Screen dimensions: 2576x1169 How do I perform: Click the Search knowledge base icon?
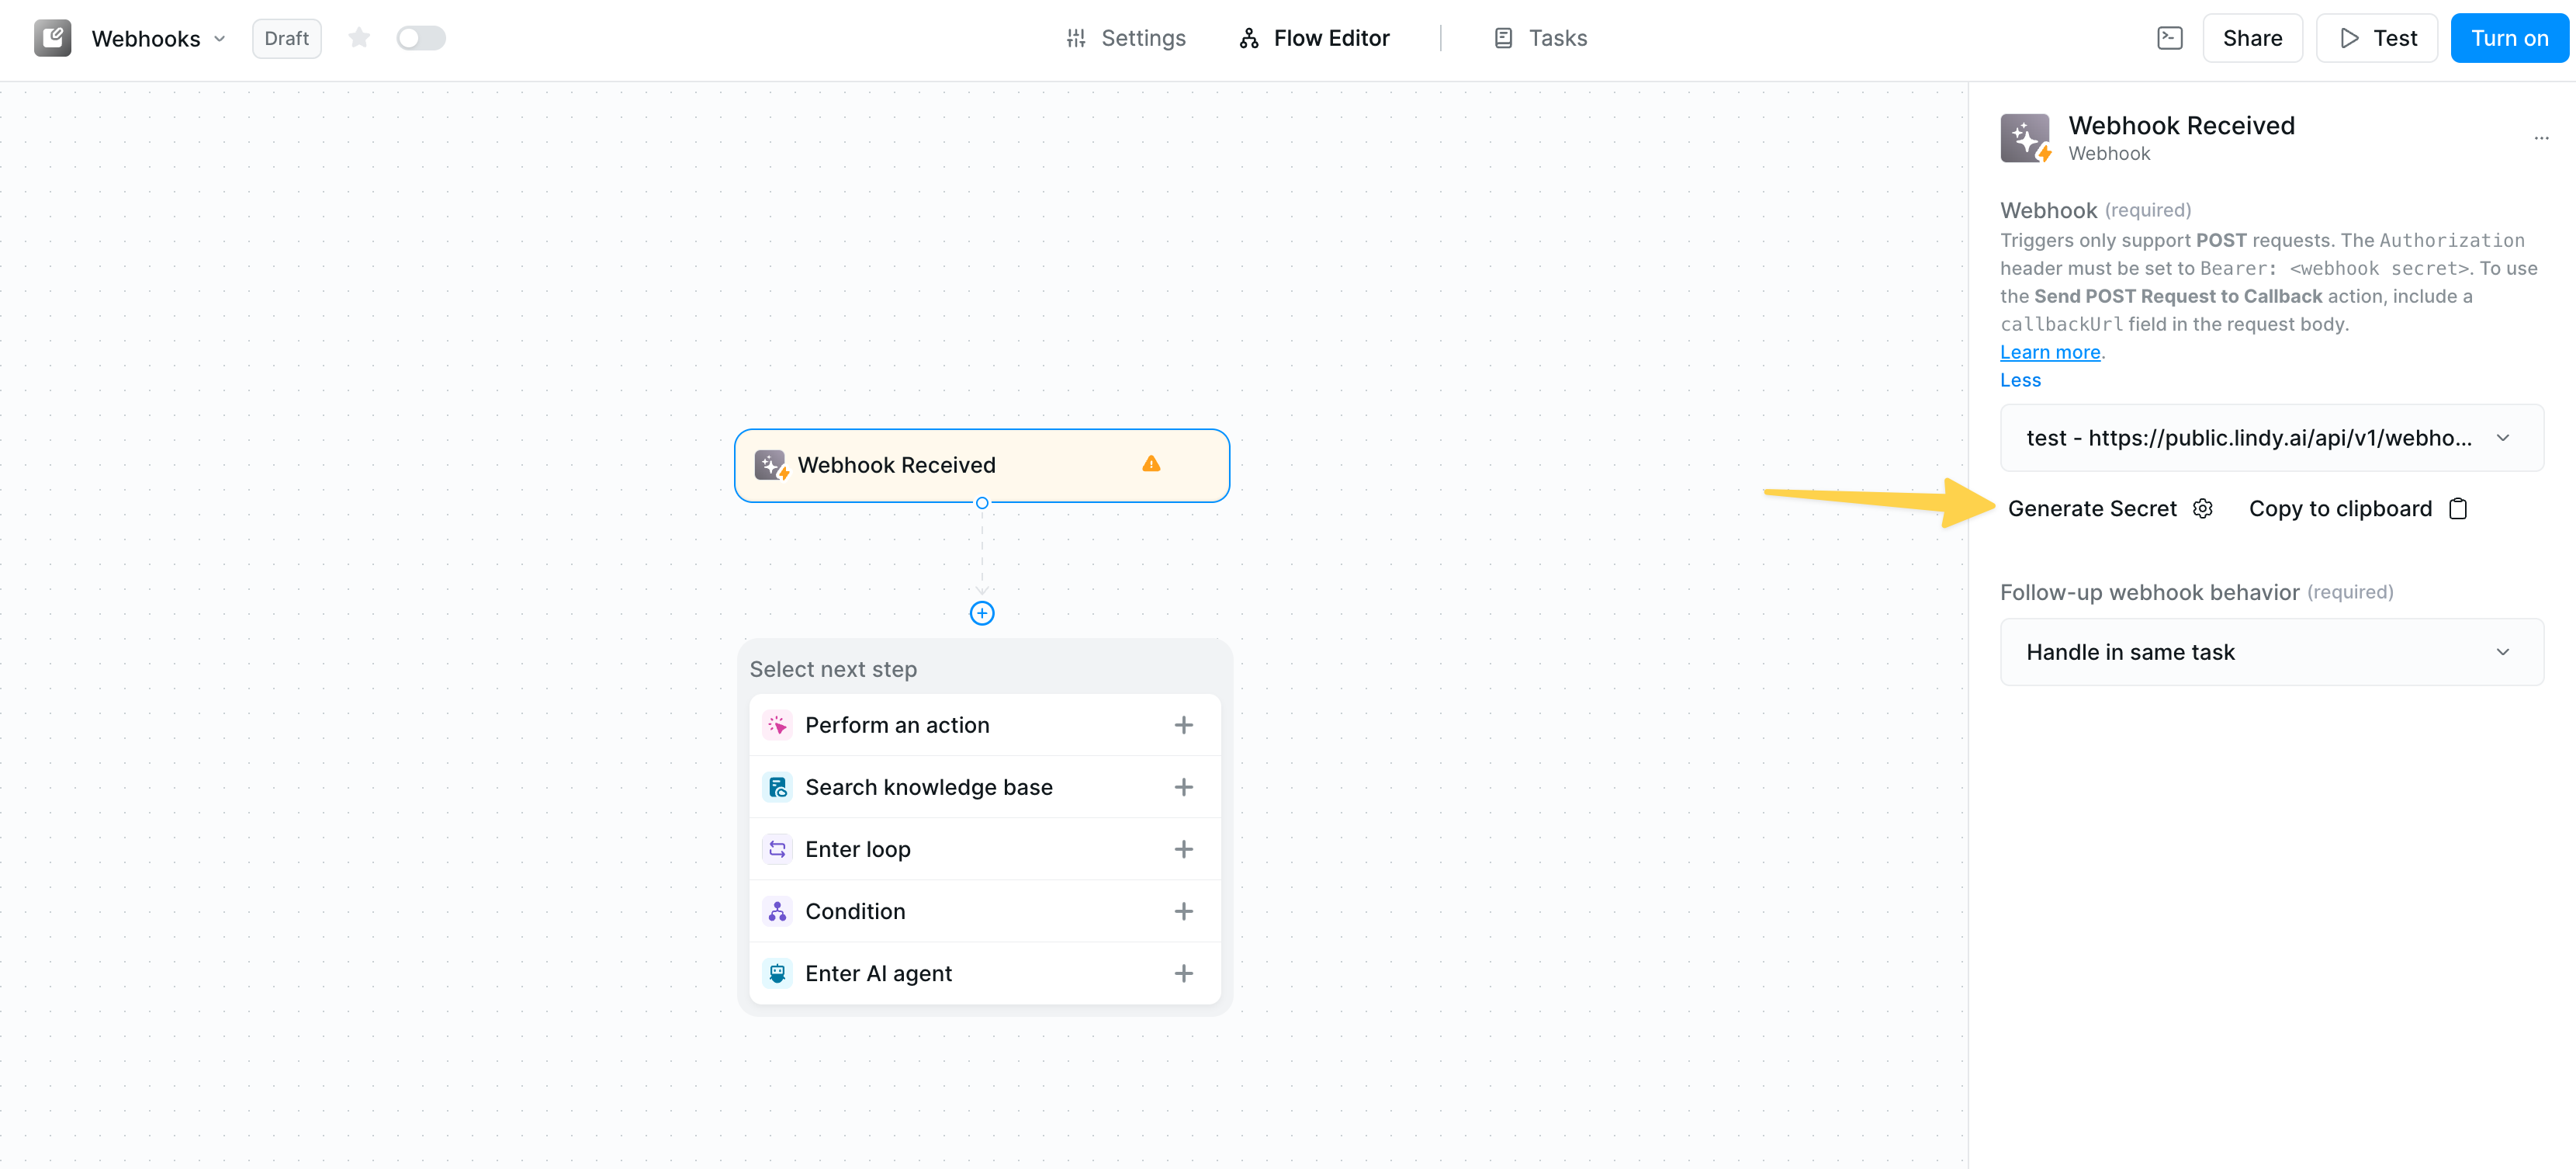[777, 787]
